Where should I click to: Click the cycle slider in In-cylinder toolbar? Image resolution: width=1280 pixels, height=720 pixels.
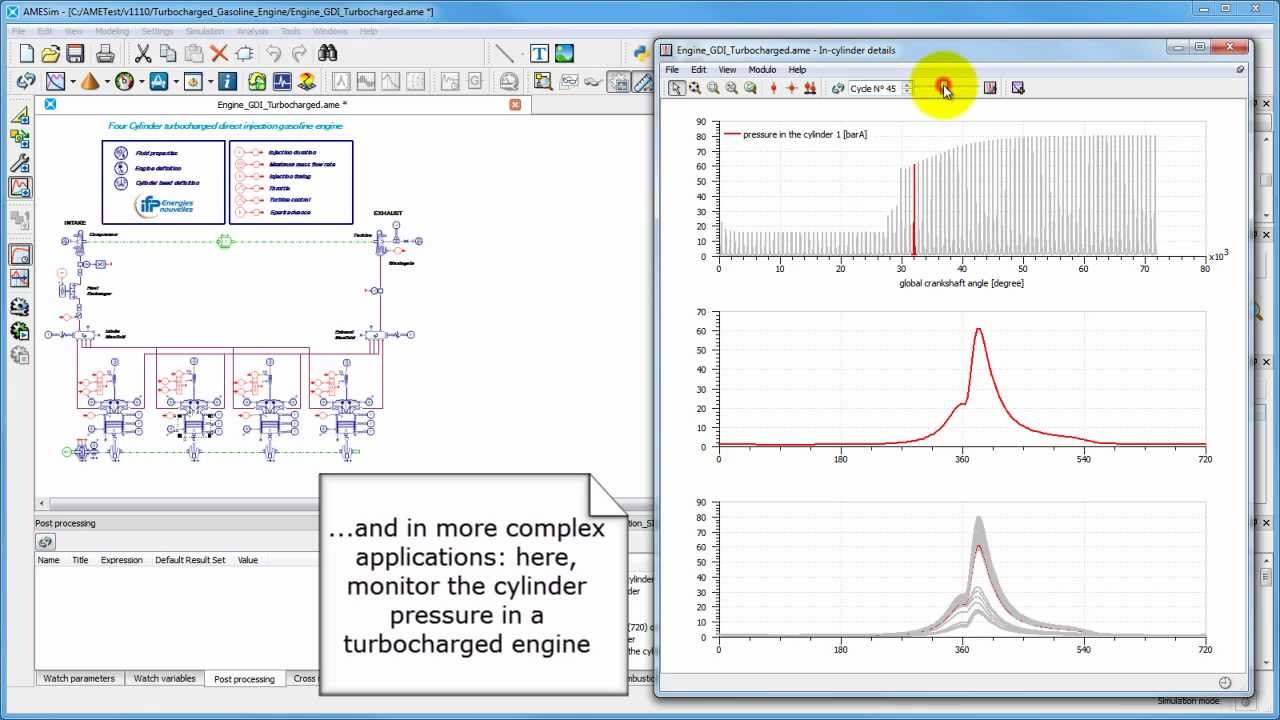point(945,88)
